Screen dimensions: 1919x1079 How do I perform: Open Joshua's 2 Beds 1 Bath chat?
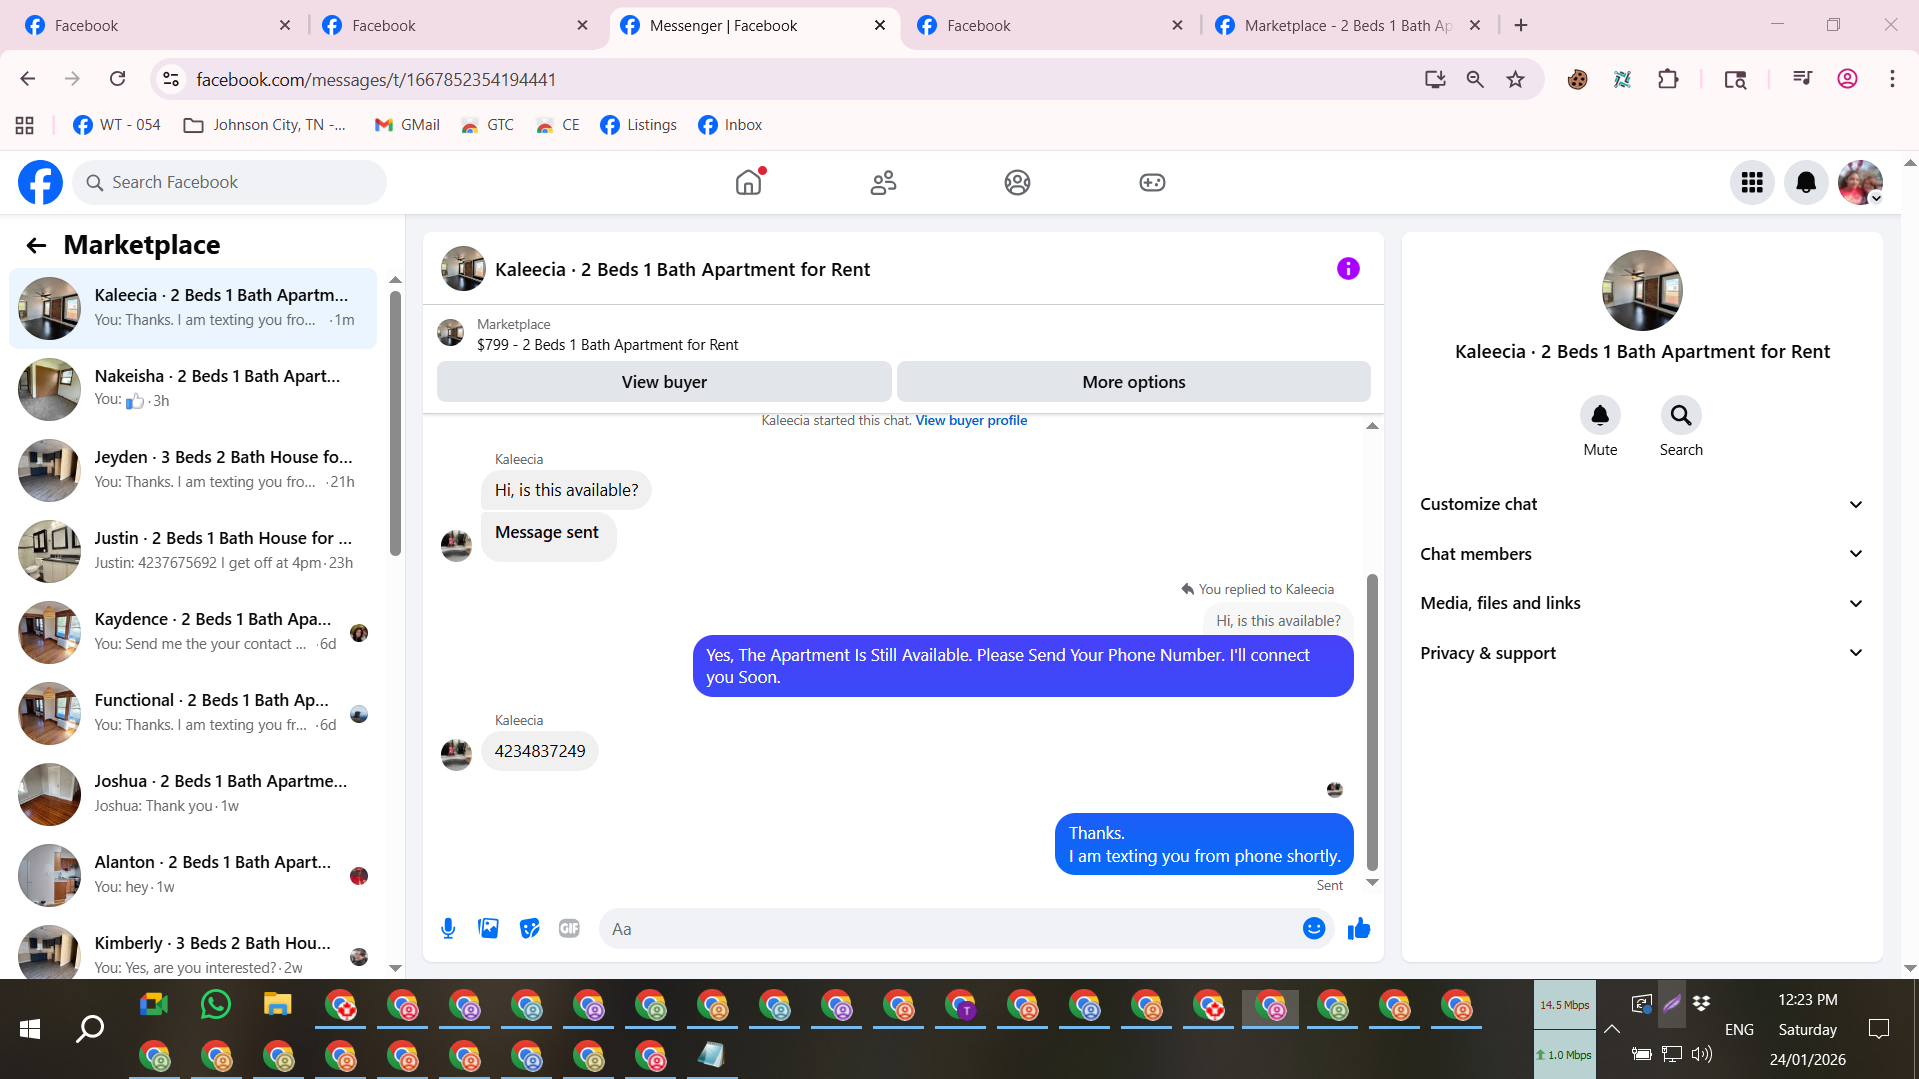(193, 794)
